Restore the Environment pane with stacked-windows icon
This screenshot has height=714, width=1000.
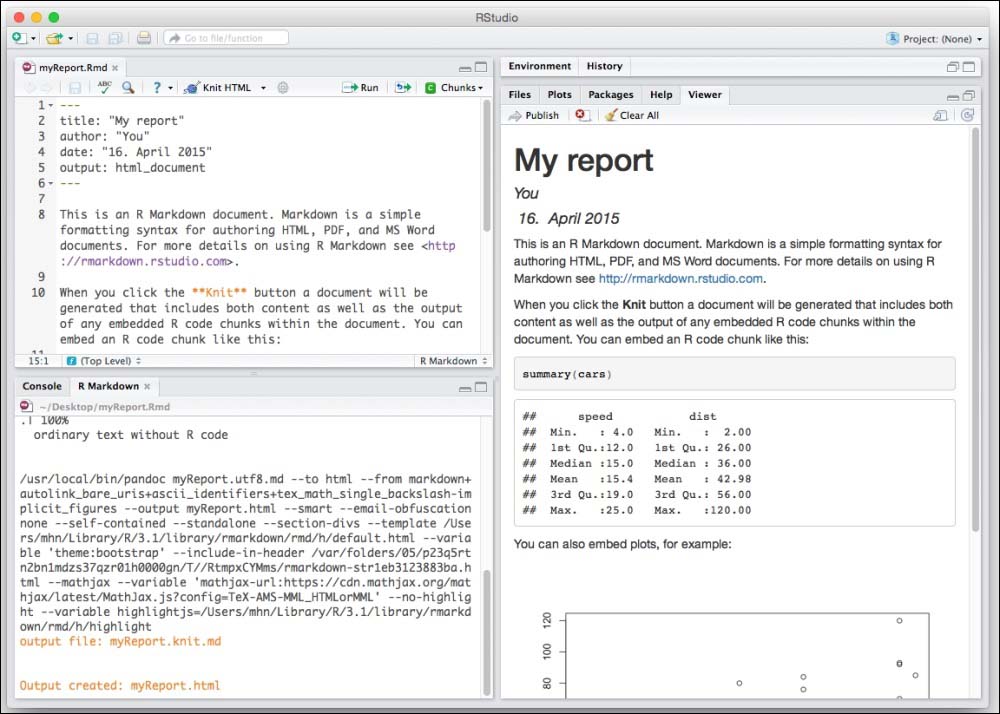pos(953,67)
